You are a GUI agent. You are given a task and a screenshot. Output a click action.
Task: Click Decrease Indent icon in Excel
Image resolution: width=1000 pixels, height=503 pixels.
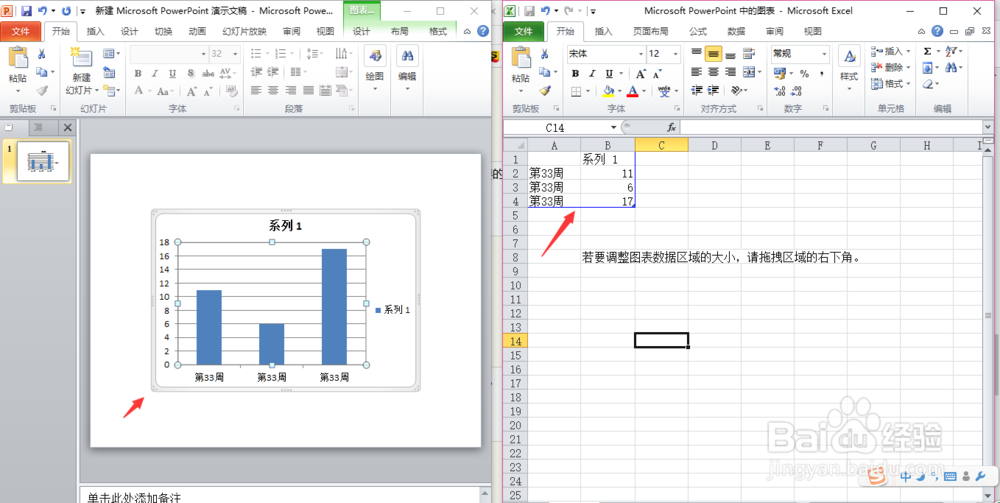[696, 91]
